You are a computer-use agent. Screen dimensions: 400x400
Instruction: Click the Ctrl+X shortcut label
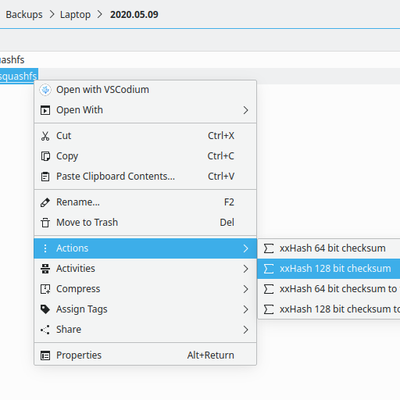tap(221, 136)
